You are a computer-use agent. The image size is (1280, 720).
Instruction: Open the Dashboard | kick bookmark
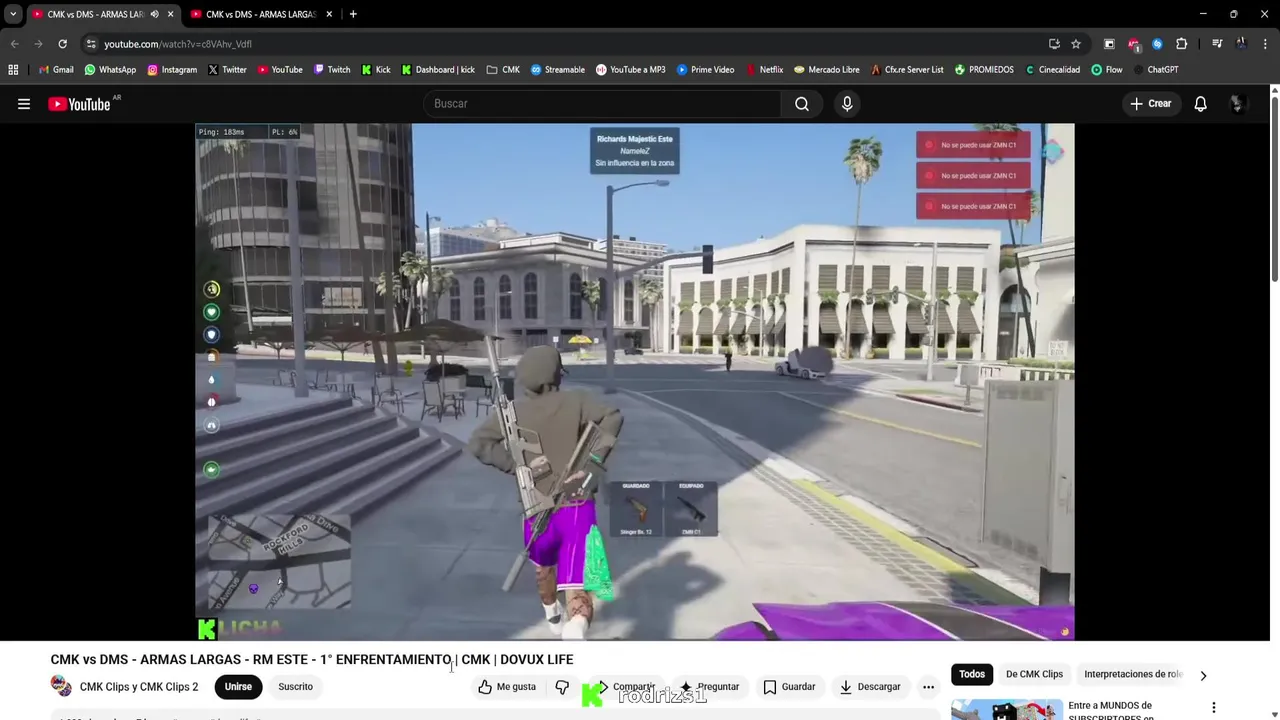pyautogui.click(x=438, y=70)
